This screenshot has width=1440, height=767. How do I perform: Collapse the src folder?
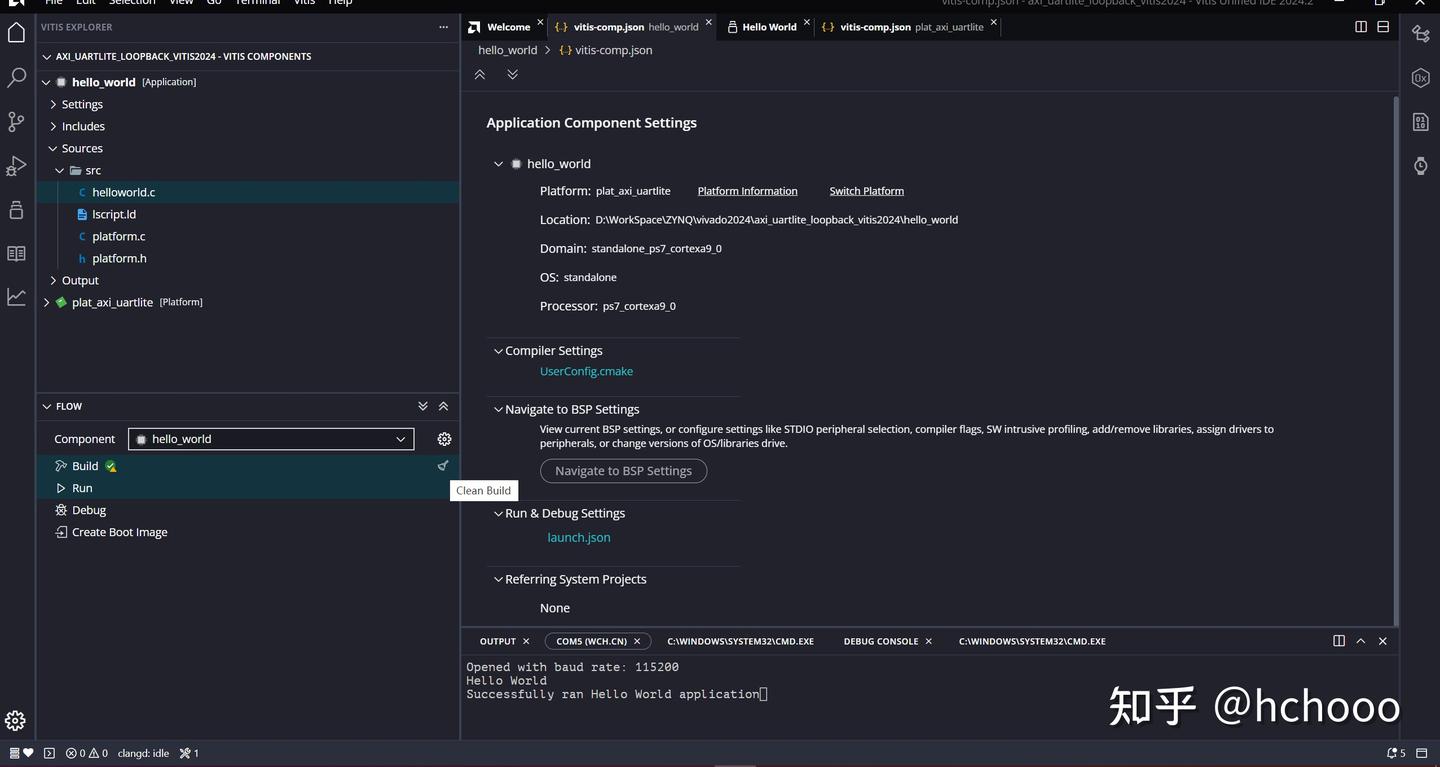pyautogui.click(x=60, y=170)
